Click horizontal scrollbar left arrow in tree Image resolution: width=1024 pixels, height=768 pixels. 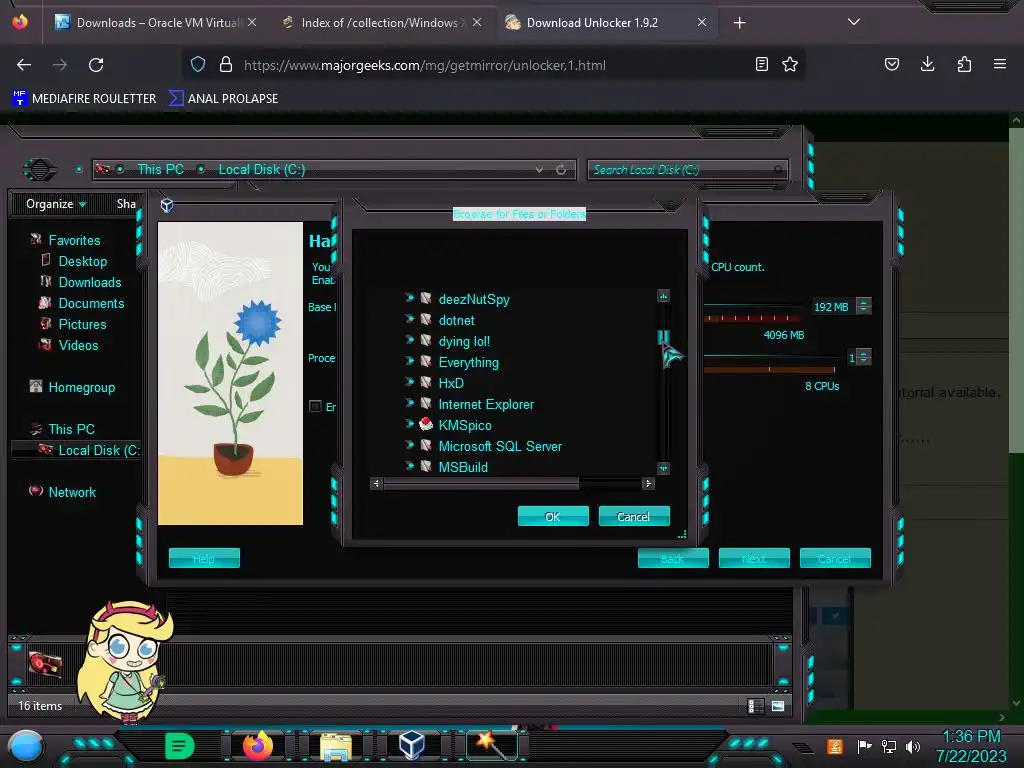pos(376,483)
